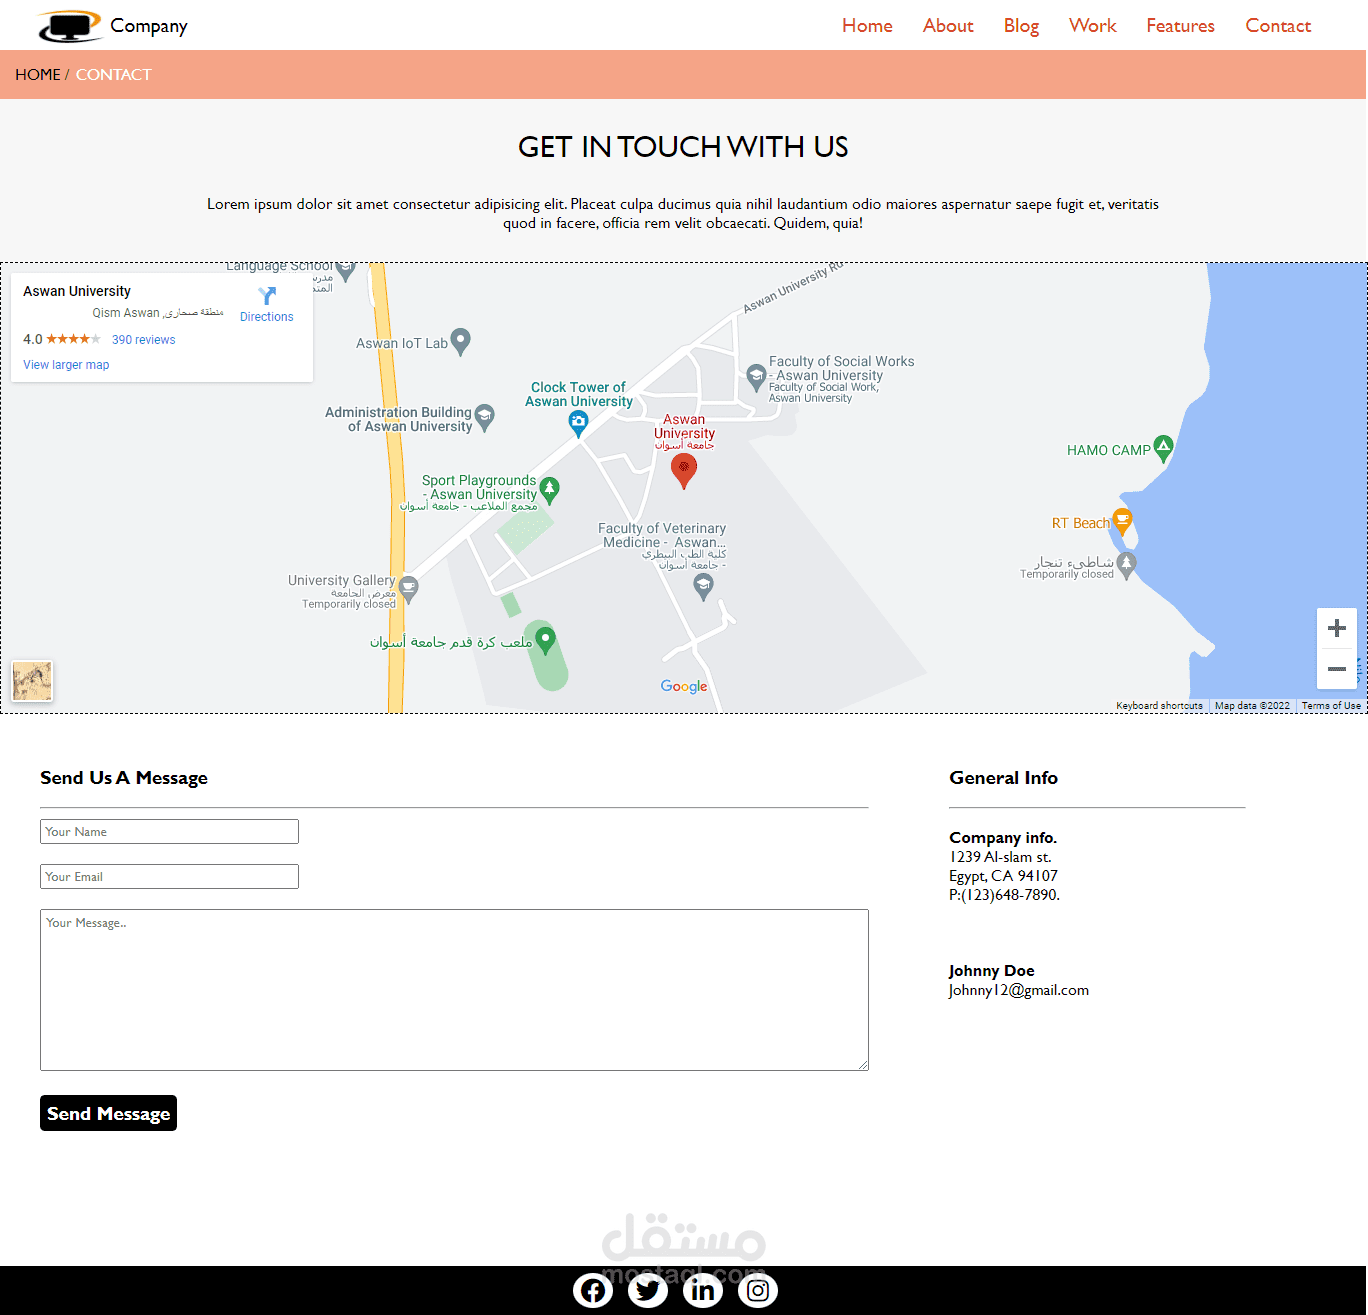
Task: Click the HOME breadcrumb link
Action: pos(38,75)
